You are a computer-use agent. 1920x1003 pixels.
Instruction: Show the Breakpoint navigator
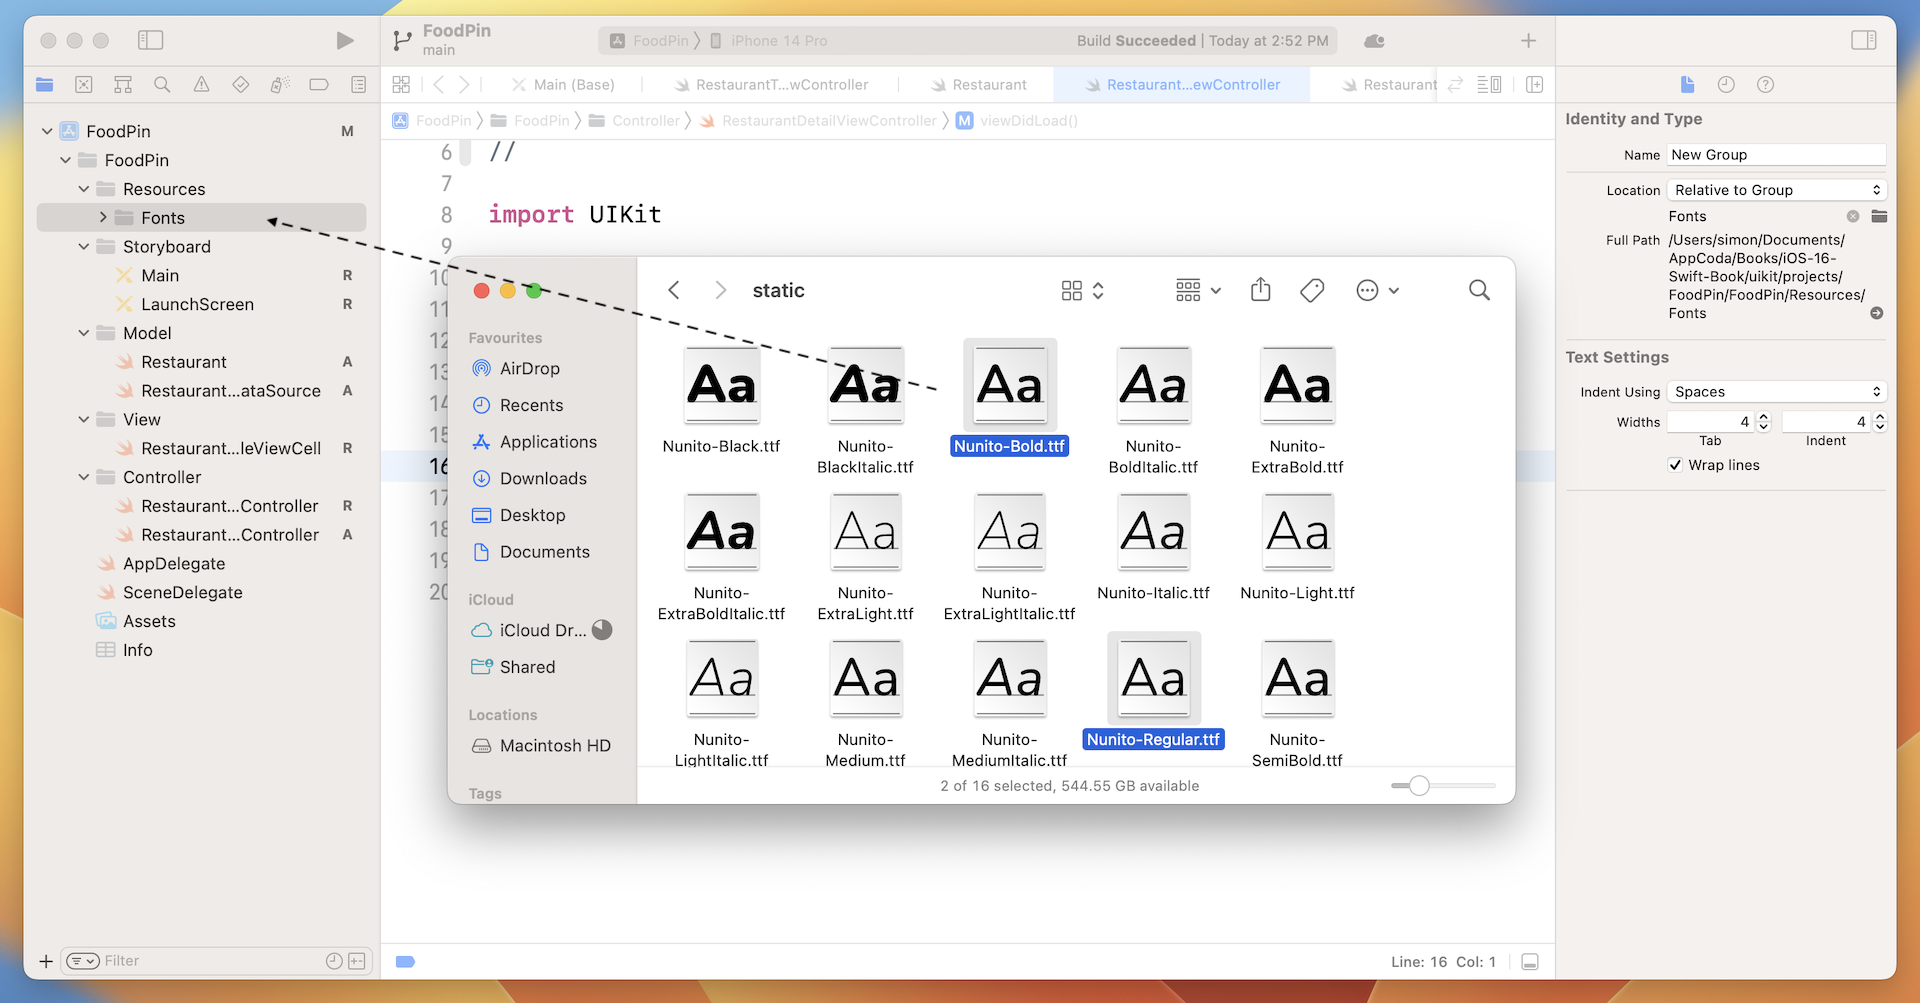[318, 84]
